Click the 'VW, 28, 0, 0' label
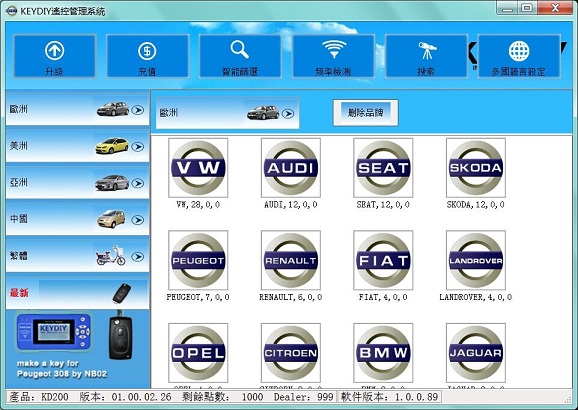578x410 pixels. point(198,205)
